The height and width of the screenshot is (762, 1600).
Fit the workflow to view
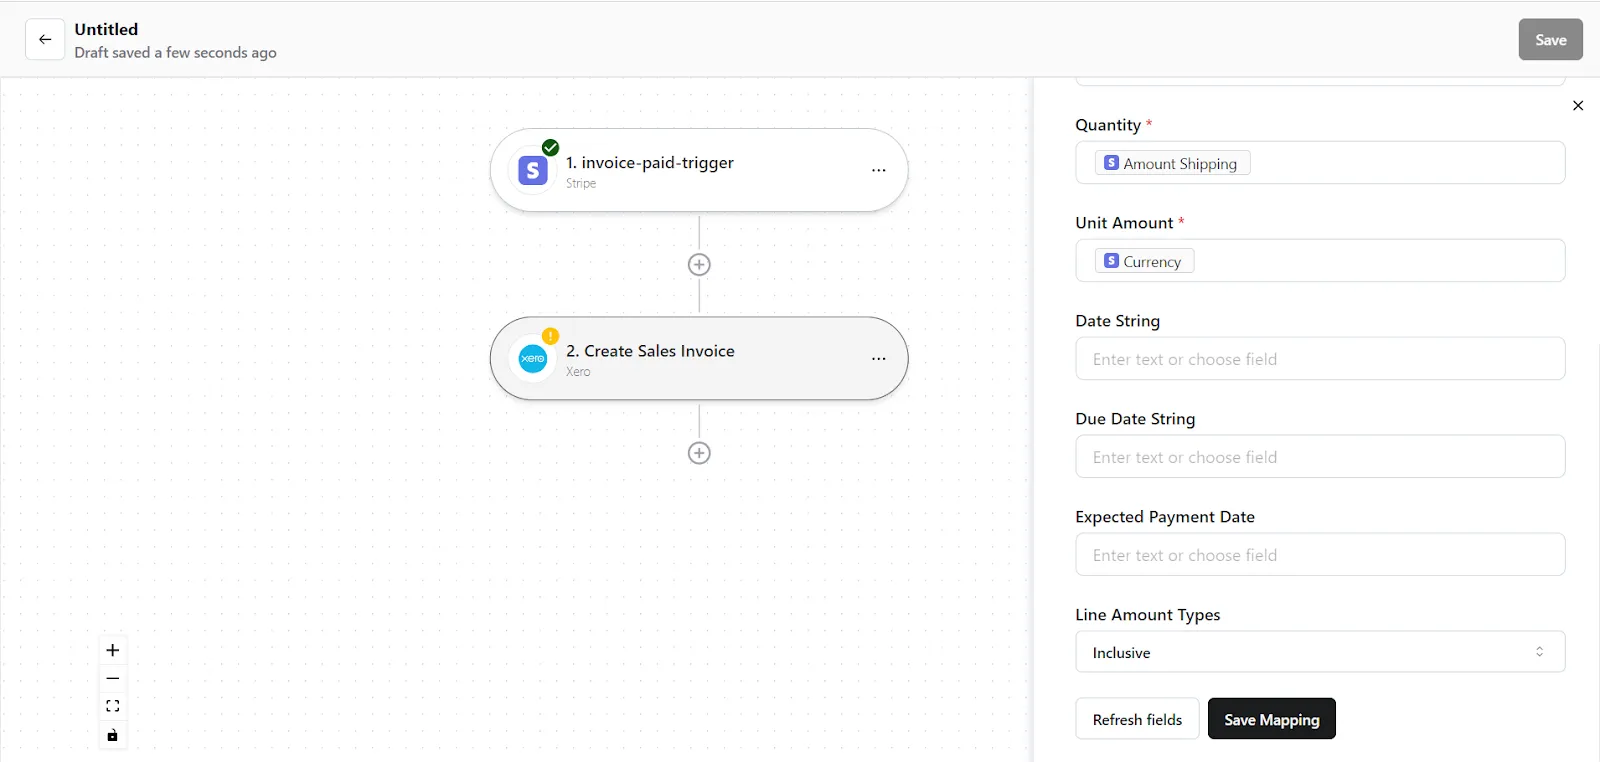[113, 706]
